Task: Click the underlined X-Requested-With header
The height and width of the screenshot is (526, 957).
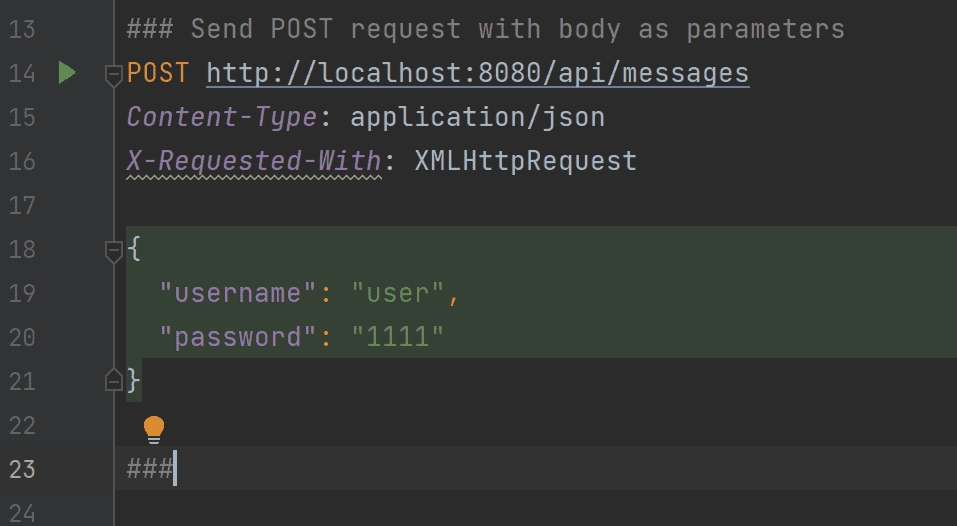Action: [x=254, y=162]
